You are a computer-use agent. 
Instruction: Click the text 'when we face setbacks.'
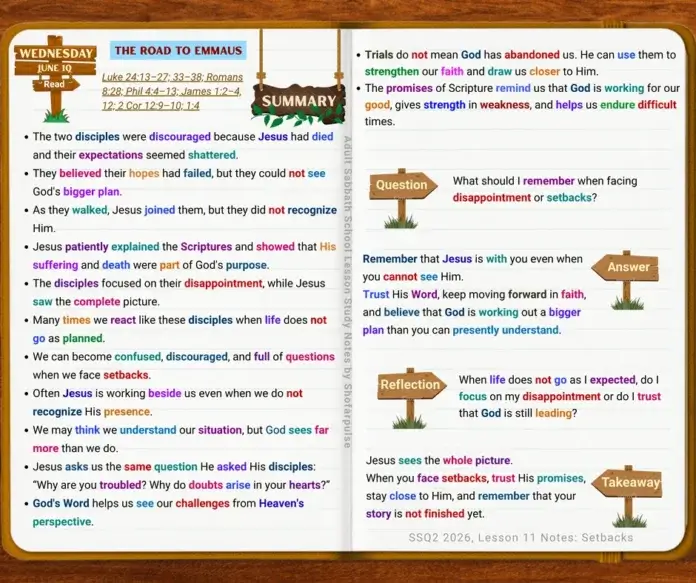(91, 375)
